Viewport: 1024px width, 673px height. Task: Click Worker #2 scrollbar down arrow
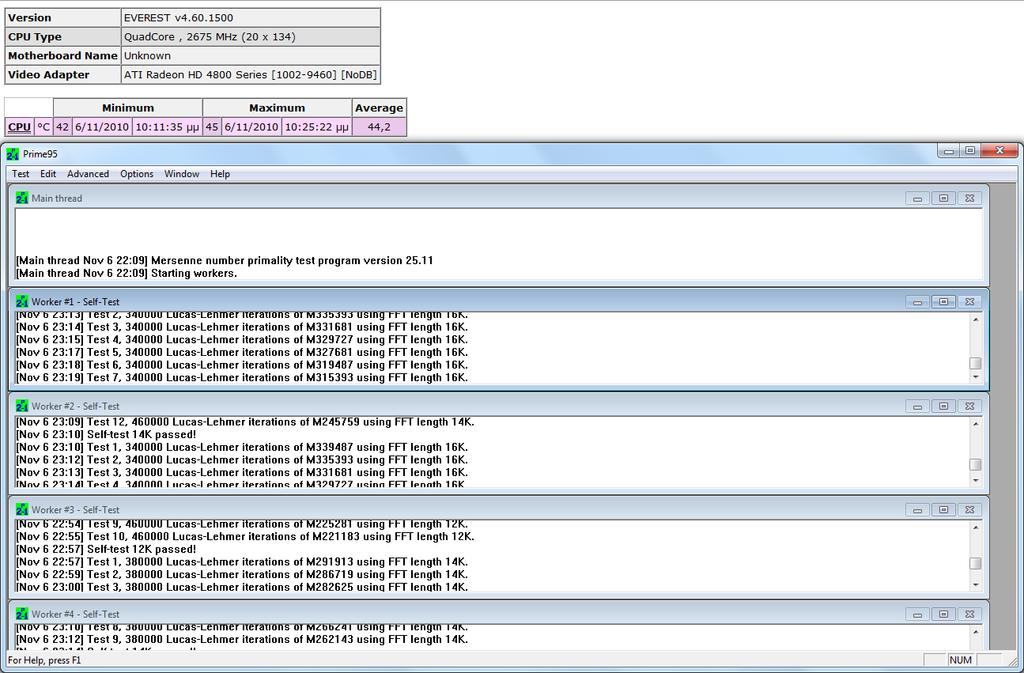pyautogui.click(x=976, y=480)
